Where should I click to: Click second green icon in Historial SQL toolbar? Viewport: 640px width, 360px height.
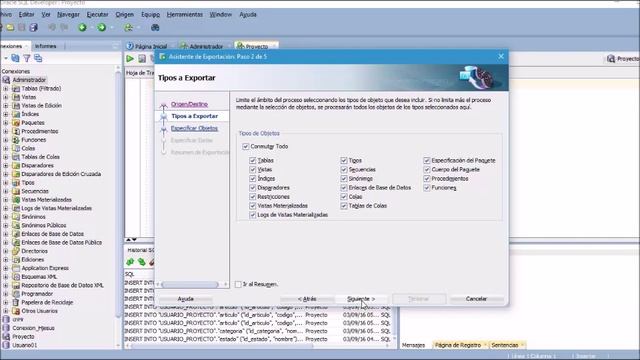coord(141,262)
